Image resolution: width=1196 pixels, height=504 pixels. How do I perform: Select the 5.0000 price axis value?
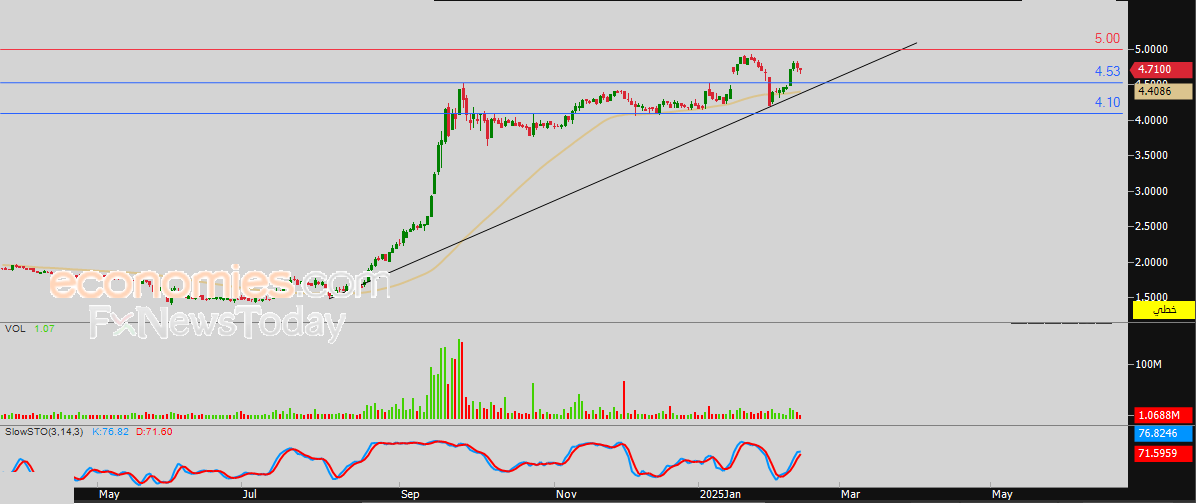(x=1153, y=50)
